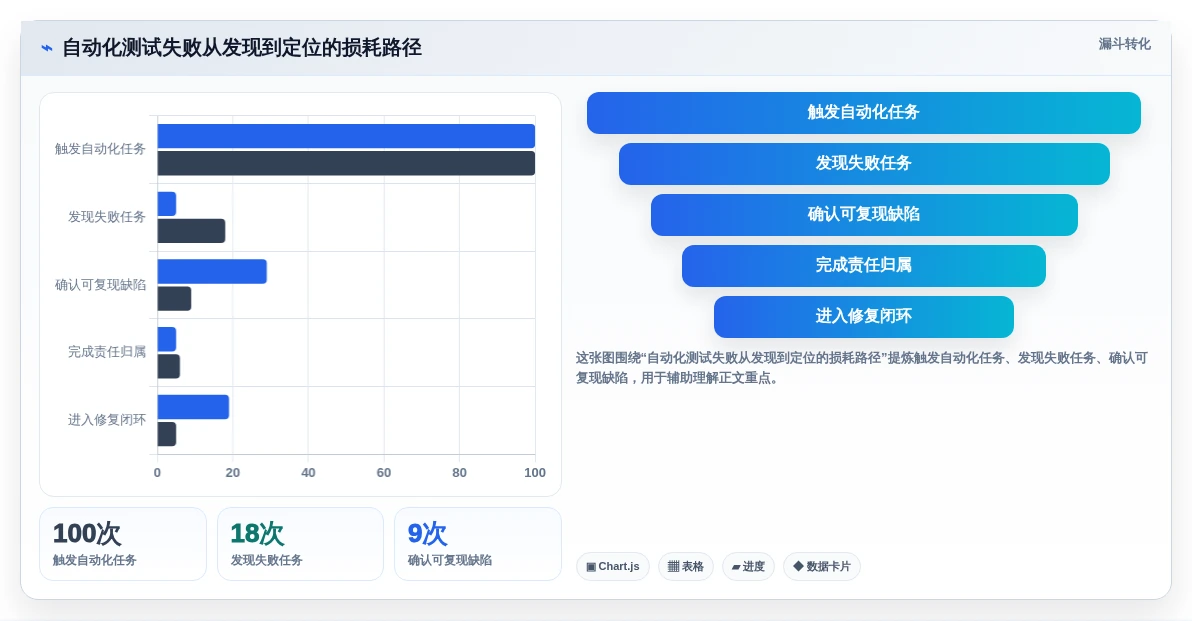Click the dark bar for 确认可复现缺陷

click(174, 299)
